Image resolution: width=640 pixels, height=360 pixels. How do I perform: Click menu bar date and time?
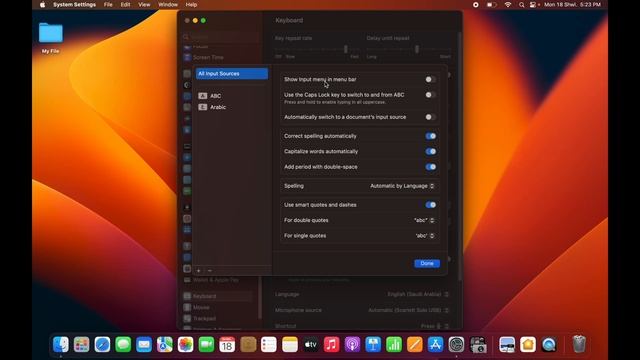(572, 5)
